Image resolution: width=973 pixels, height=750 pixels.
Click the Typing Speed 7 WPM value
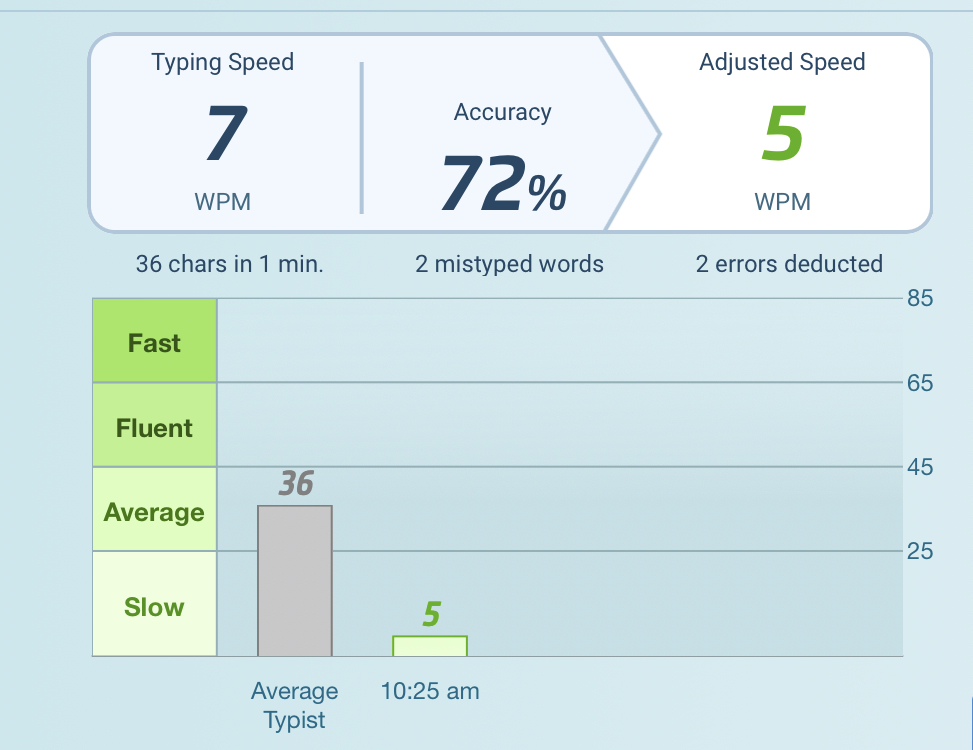click(223, 134)
